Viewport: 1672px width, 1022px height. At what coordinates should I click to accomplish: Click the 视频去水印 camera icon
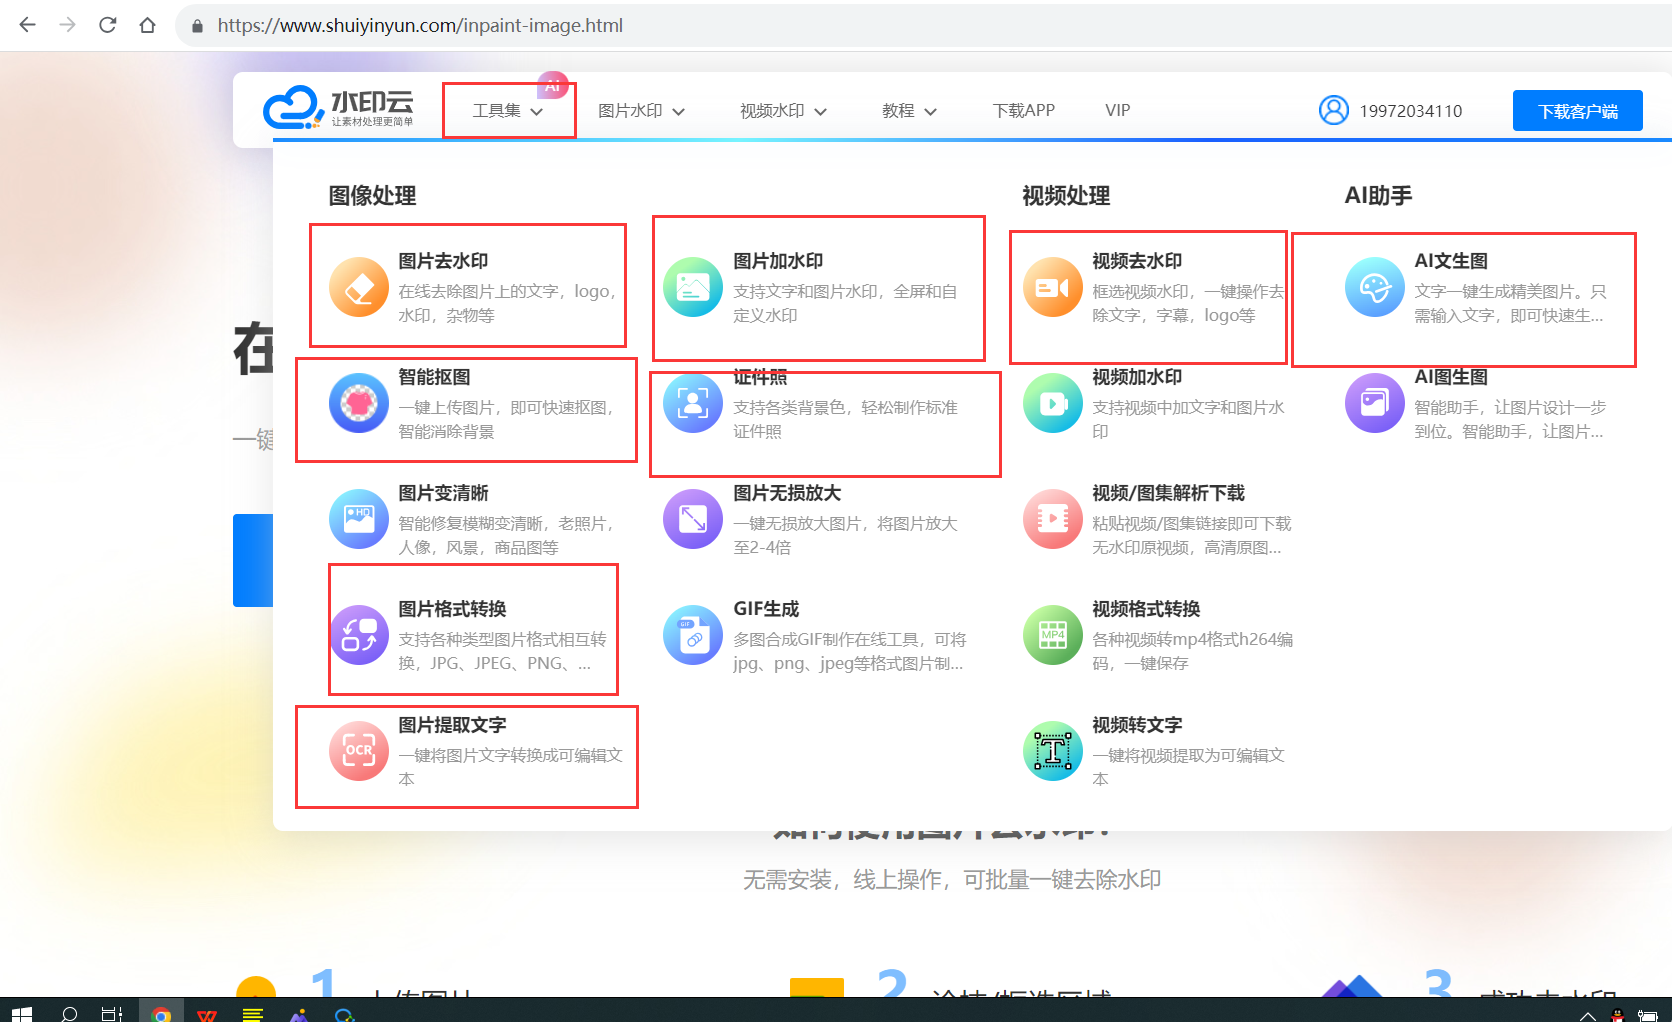pyautogui.click(x=1053, y=287)
